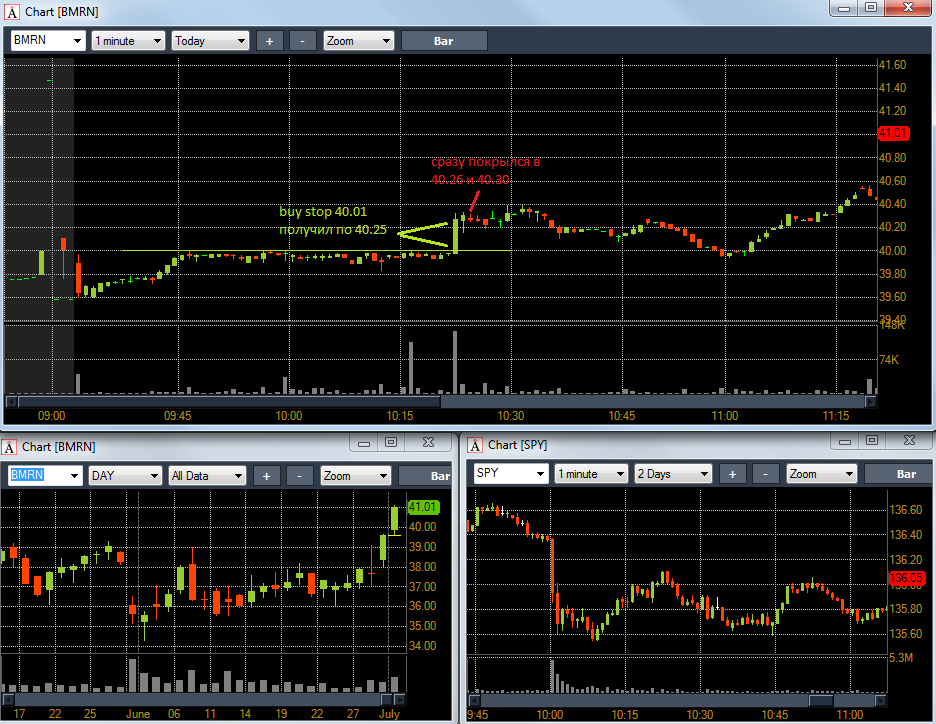The width and height of the screenshot is (936, 724).
Task: Click app icon in Chart [SPY] title bar
Action: click(475, 445)
